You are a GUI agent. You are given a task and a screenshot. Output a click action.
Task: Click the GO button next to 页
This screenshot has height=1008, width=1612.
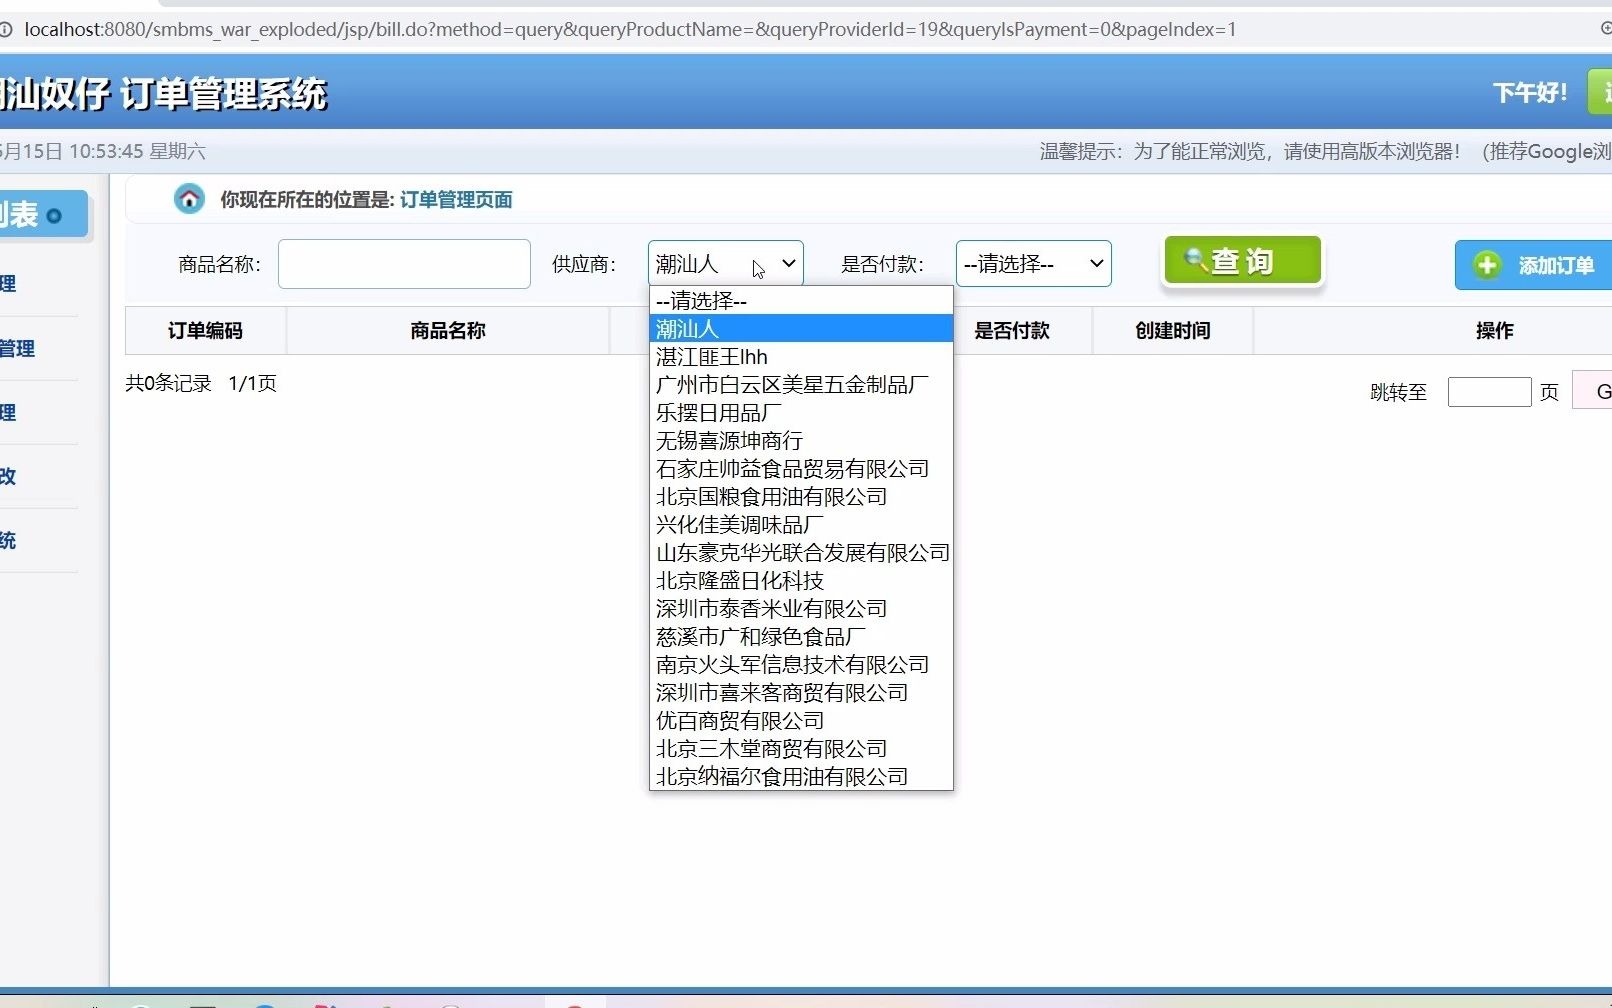point(1593,391)
